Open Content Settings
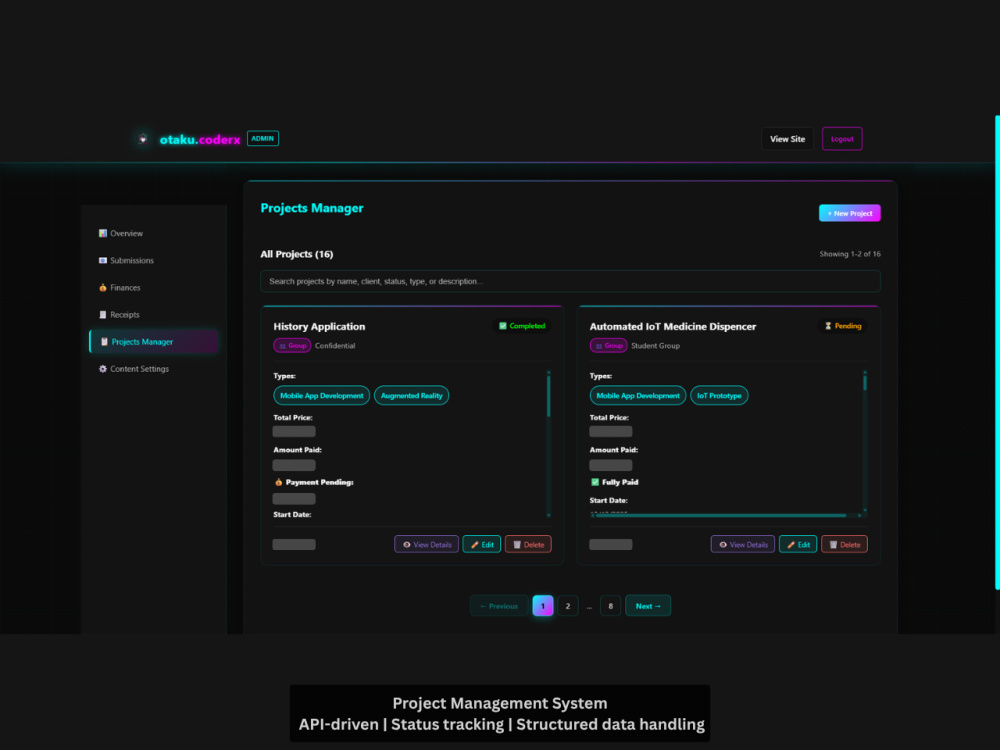This screenshot has height=750, width=1000. coord(154,369)
